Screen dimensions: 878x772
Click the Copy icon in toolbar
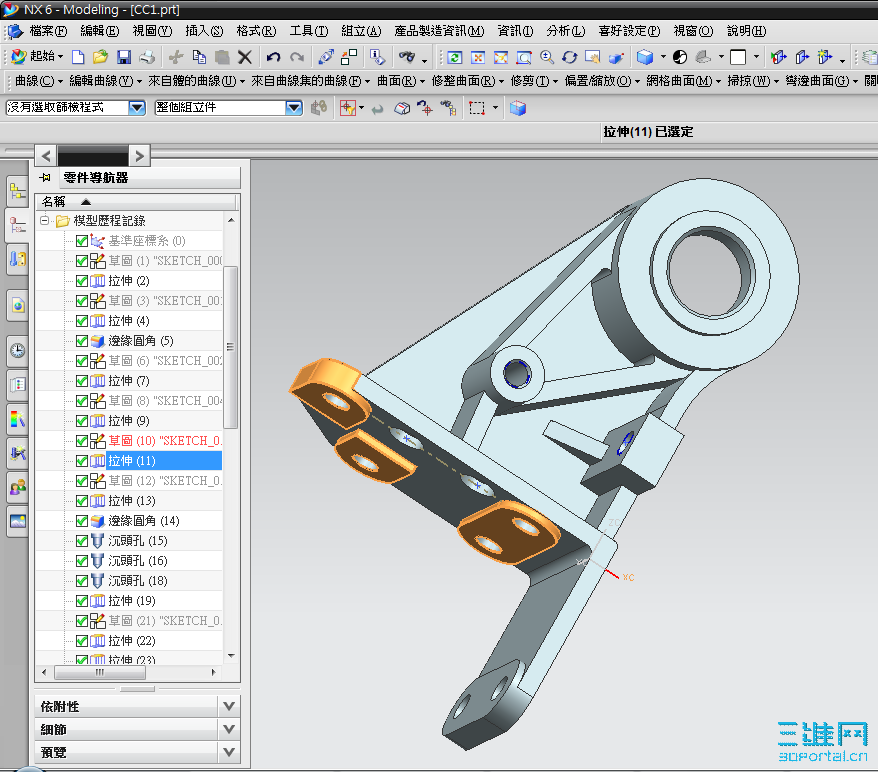(199, 57)
